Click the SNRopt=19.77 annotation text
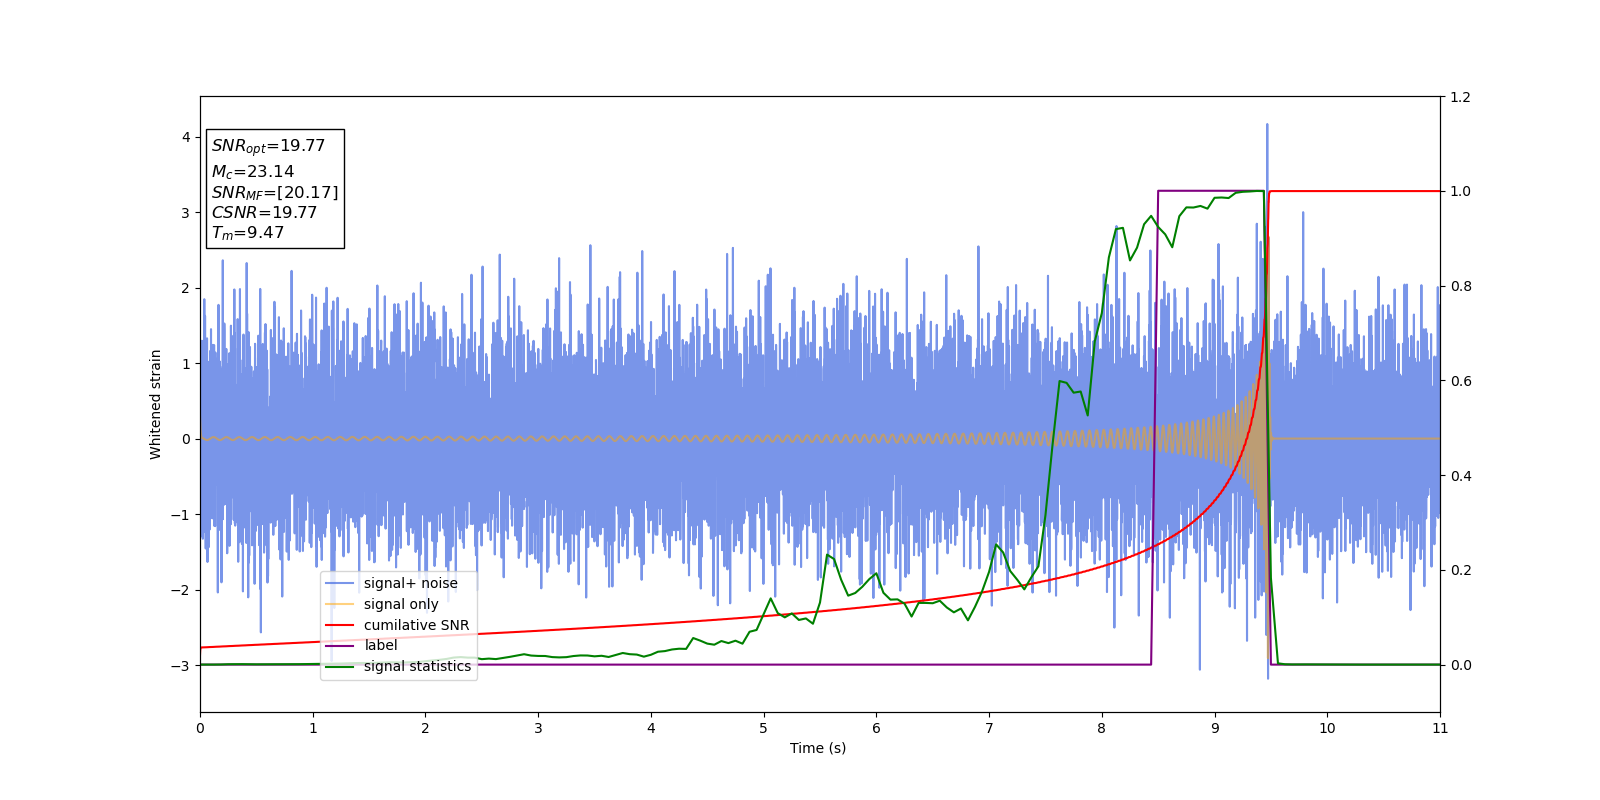The height and width of the screenshot is (800, 1600). (x=268, y=146)
